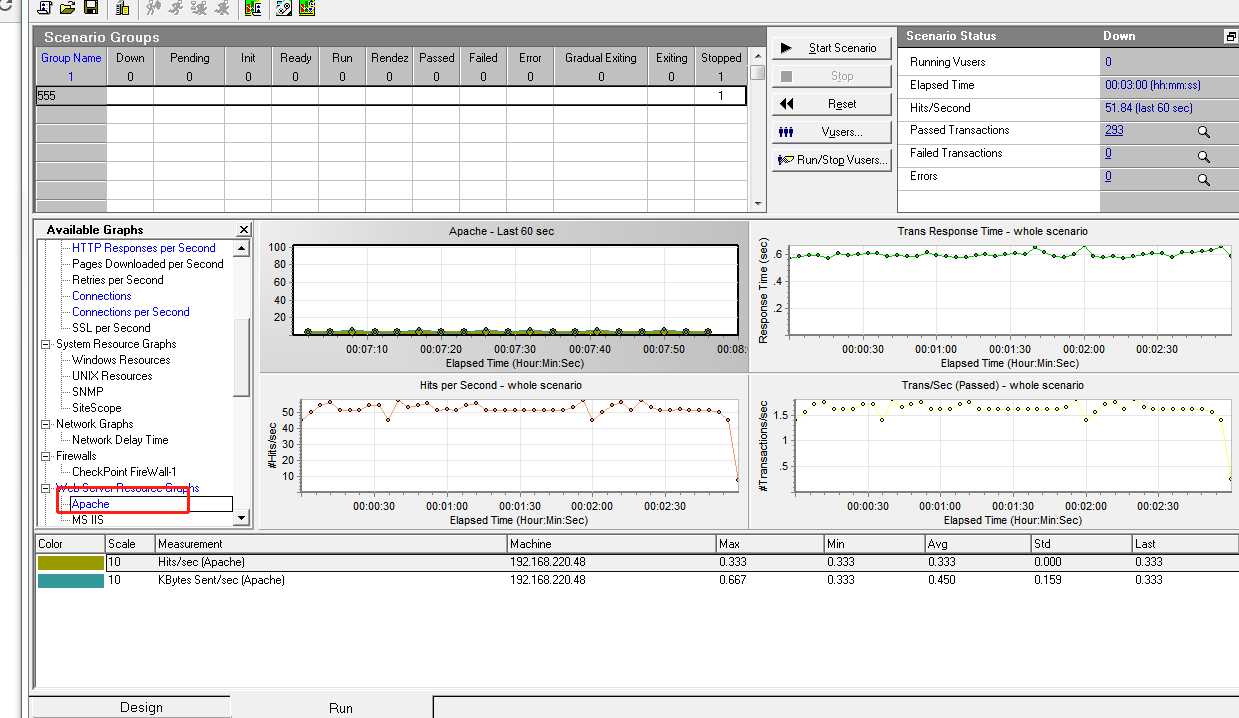Click the Measurement column header

click(x=330, y=544)
